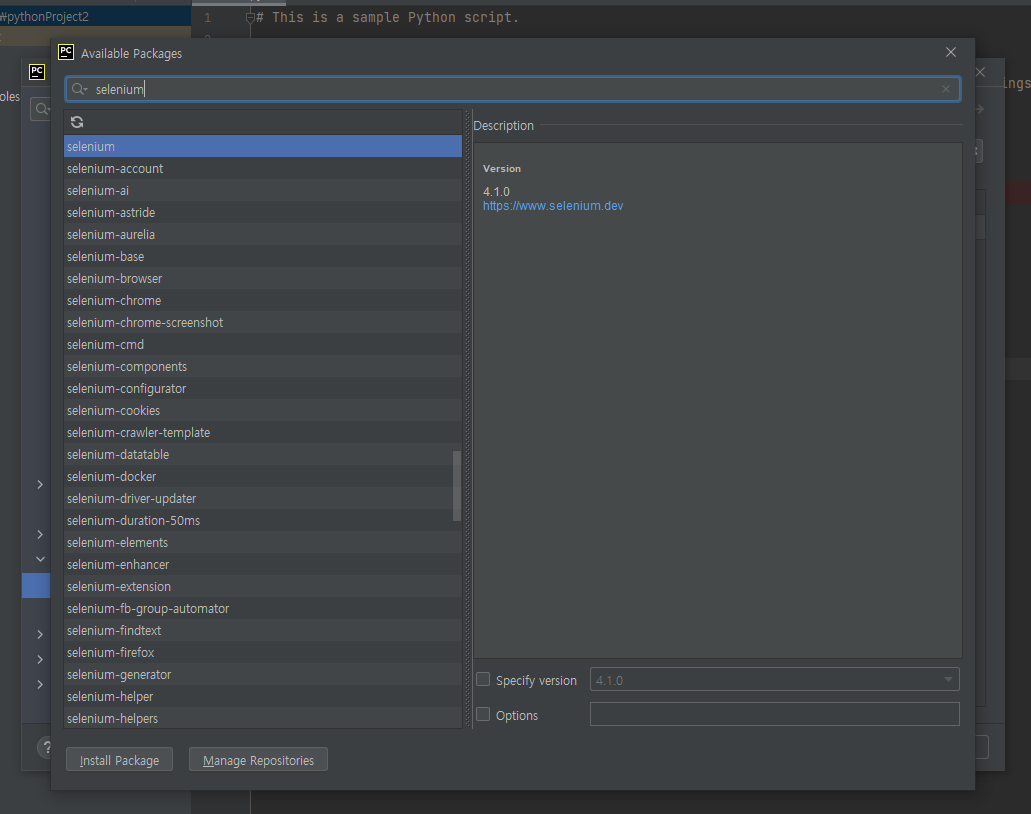The width and height of the screenshot is (1031, 814).
Task: Clear the selenium search text
Action: click(946, 89)
